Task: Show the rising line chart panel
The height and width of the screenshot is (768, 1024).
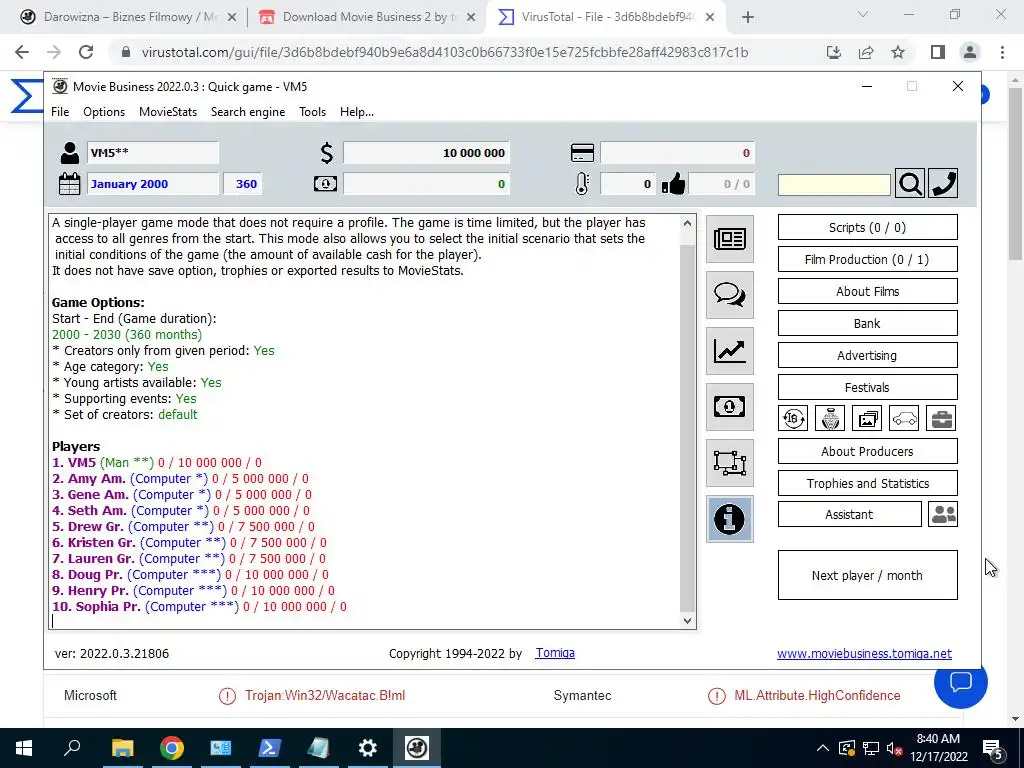Action: (729, 351)
